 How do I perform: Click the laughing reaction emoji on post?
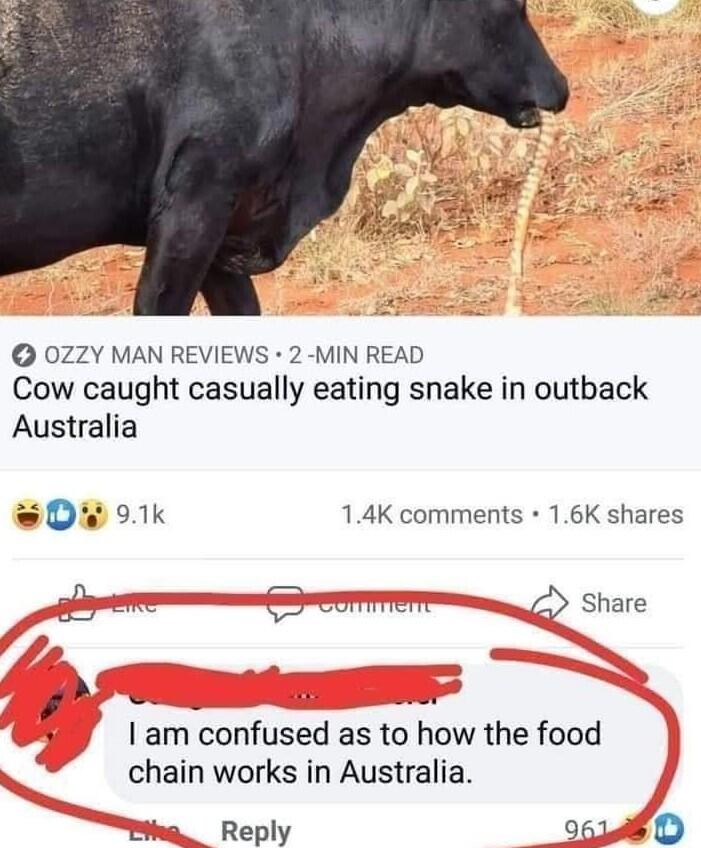pyautogui.click(x=27, y=515)
